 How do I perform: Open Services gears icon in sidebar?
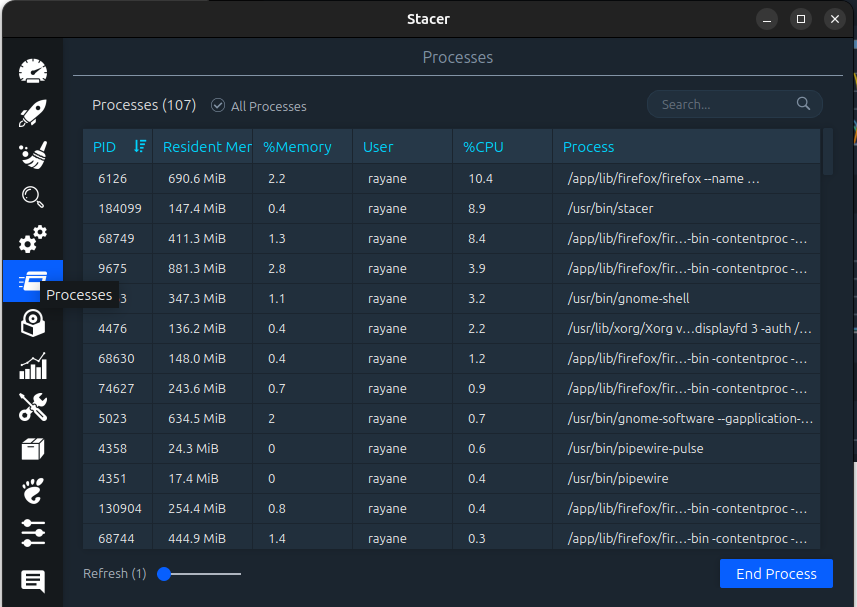tap(33, 239)
